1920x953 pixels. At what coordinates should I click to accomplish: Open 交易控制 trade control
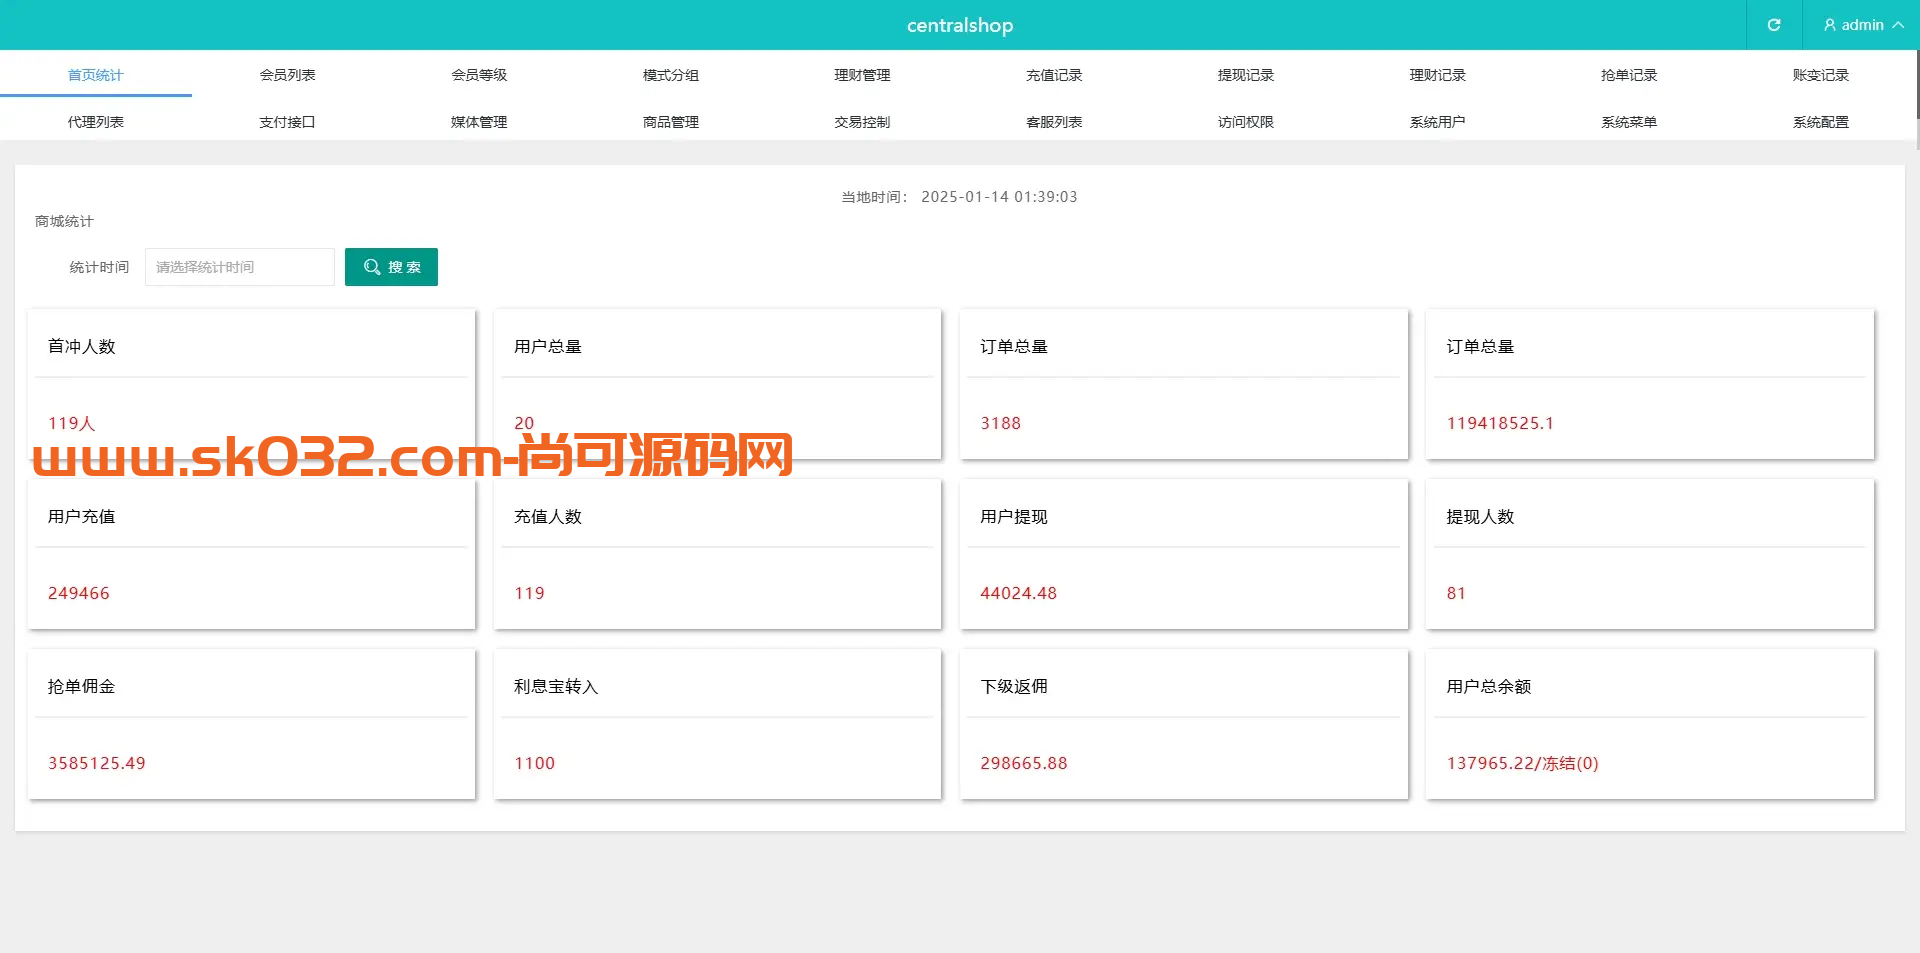tap(862, 121)
